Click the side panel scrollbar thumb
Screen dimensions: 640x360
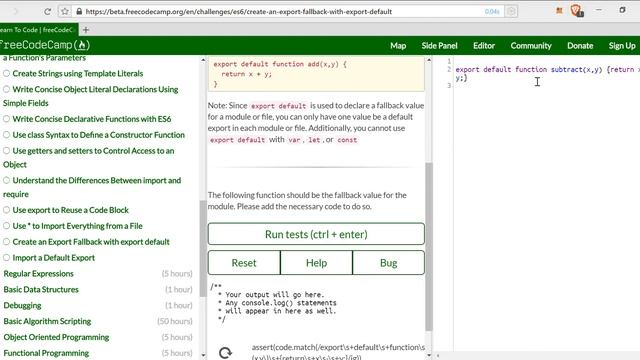203,248
